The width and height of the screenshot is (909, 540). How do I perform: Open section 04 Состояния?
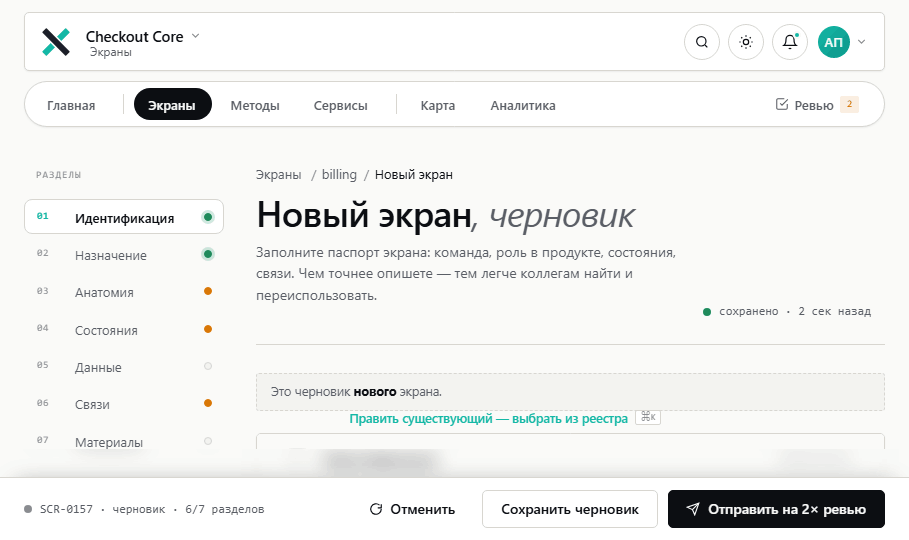pos(124,329)
